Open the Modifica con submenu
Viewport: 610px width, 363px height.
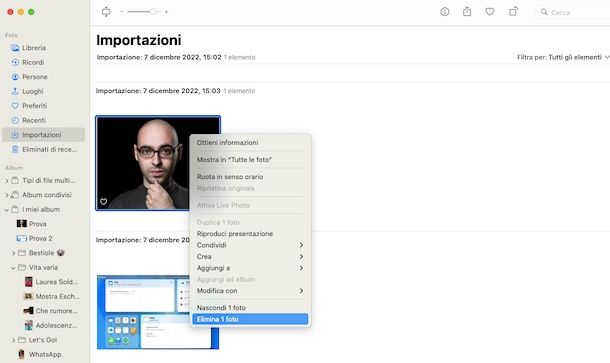point(250,291)
